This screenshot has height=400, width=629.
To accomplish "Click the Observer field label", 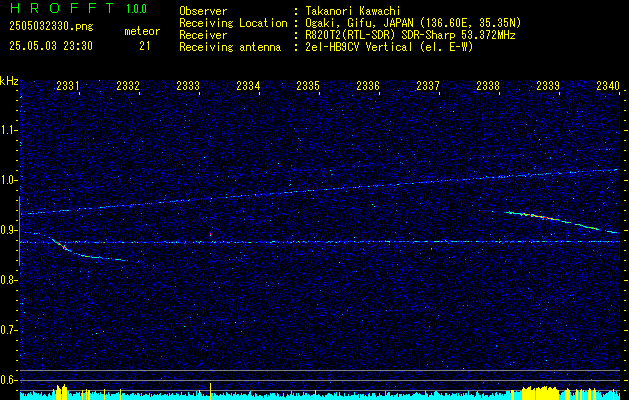I will tap(203, 11).
